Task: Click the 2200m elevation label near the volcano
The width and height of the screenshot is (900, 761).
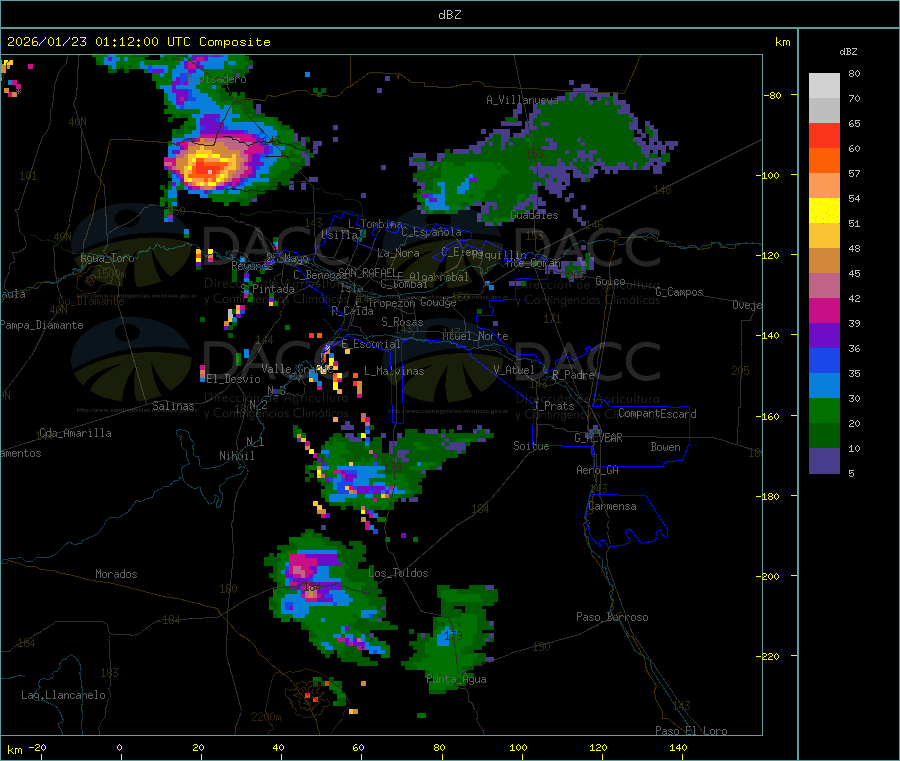Action: pos(266,717)
